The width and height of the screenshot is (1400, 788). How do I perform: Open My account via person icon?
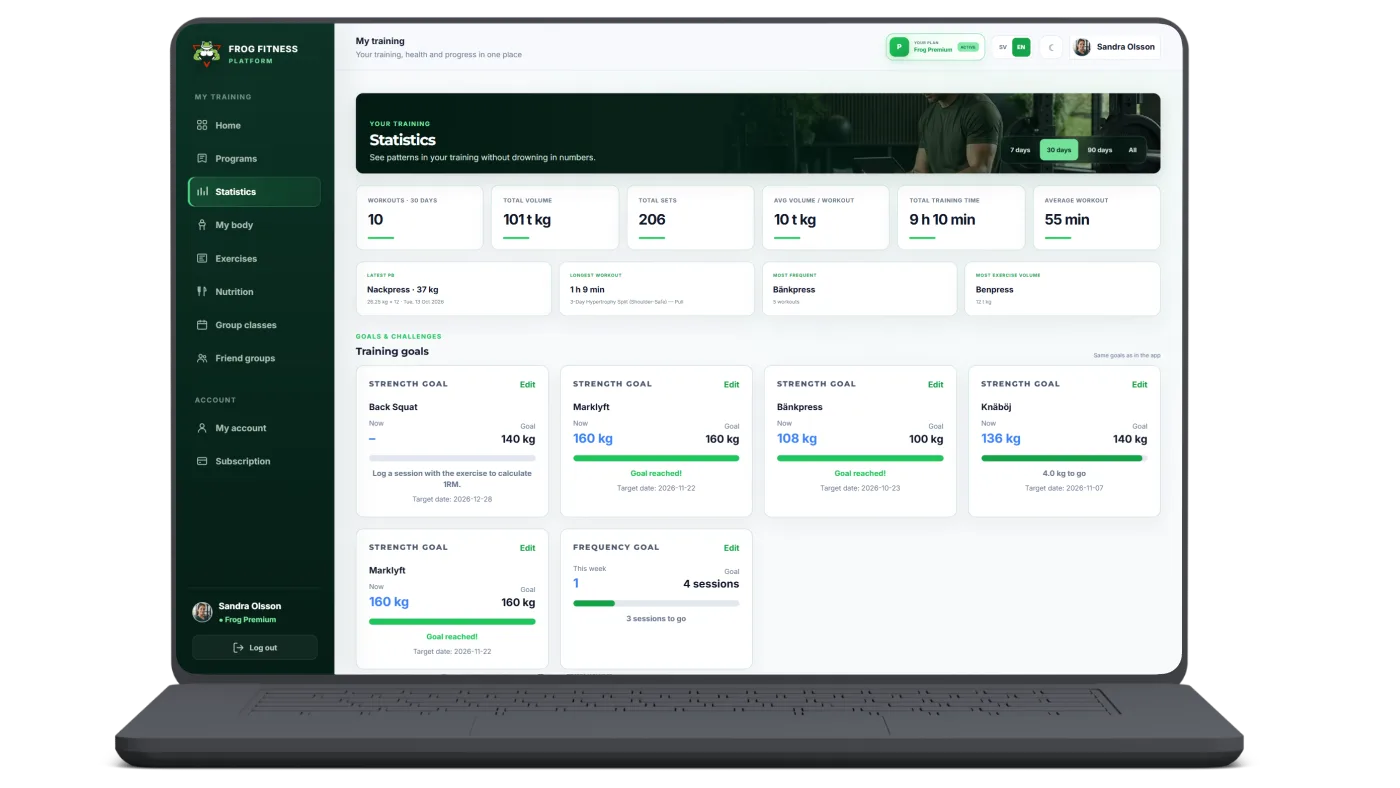click(x=202, y=428)
